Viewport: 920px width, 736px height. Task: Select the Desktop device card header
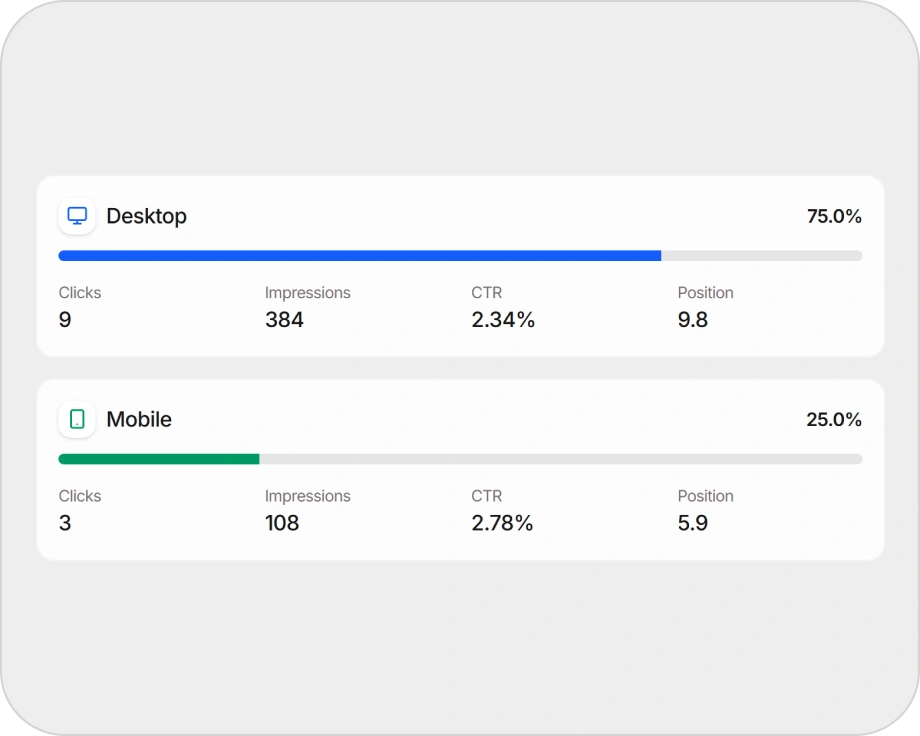pyautogui.click(x=146, y=216)
